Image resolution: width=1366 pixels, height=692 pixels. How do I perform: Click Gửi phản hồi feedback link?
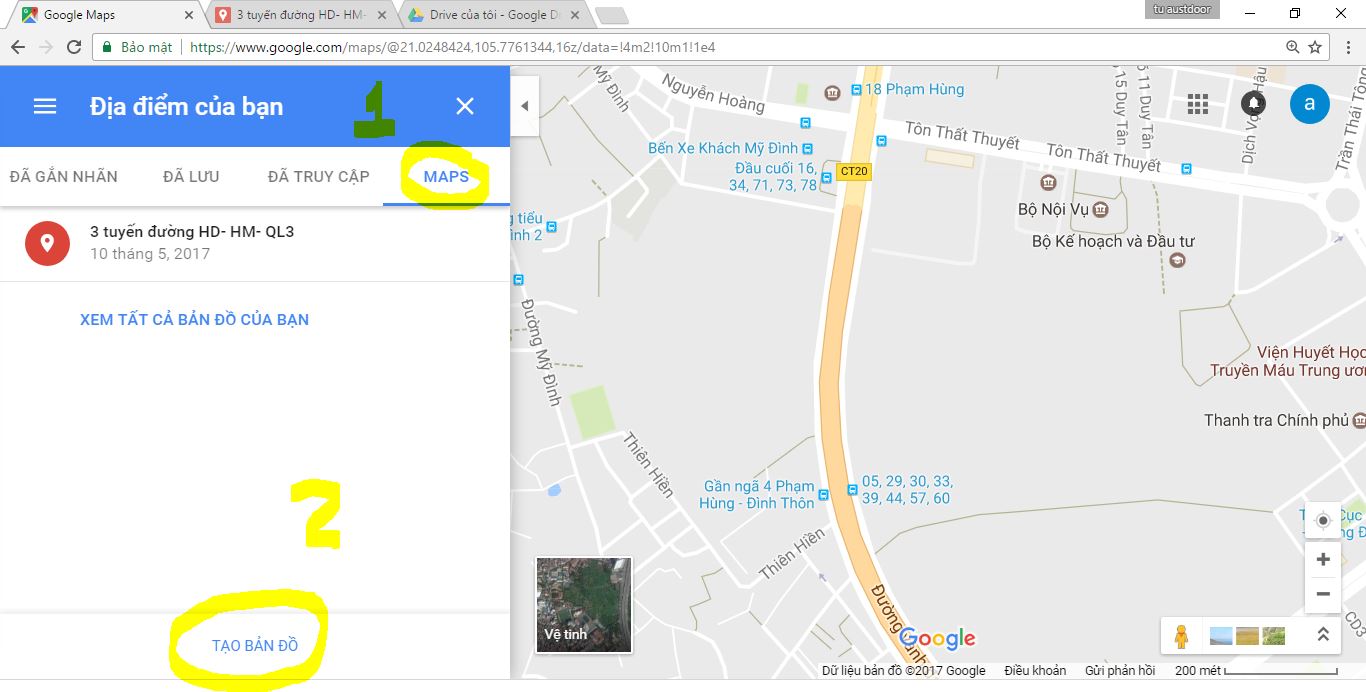coord(1119,671)
